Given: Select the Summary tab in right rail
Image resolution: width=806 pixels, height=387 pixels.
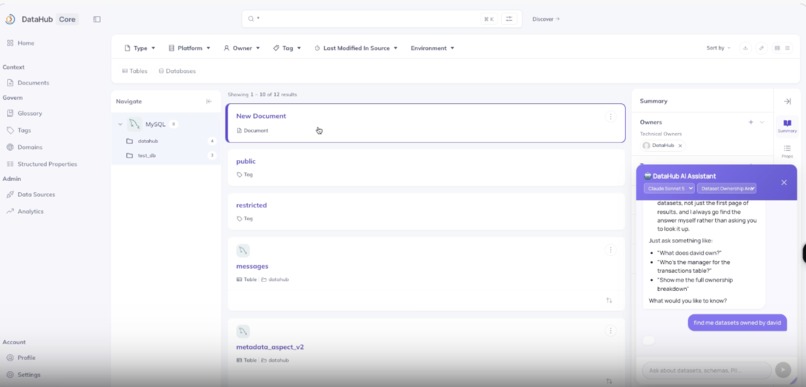Looking at the screenshot, I should click(x=787, y=126).
